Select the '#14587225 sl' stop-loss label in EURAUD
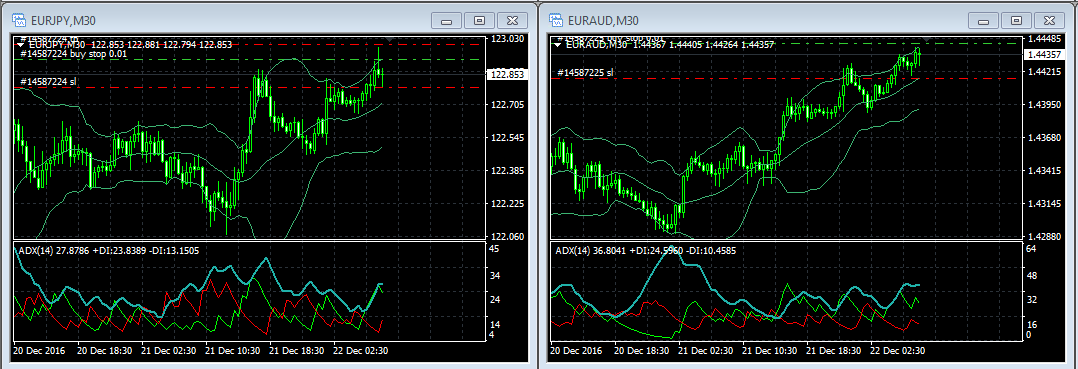This screenshot has width=1078, height=369. point(585,71)
